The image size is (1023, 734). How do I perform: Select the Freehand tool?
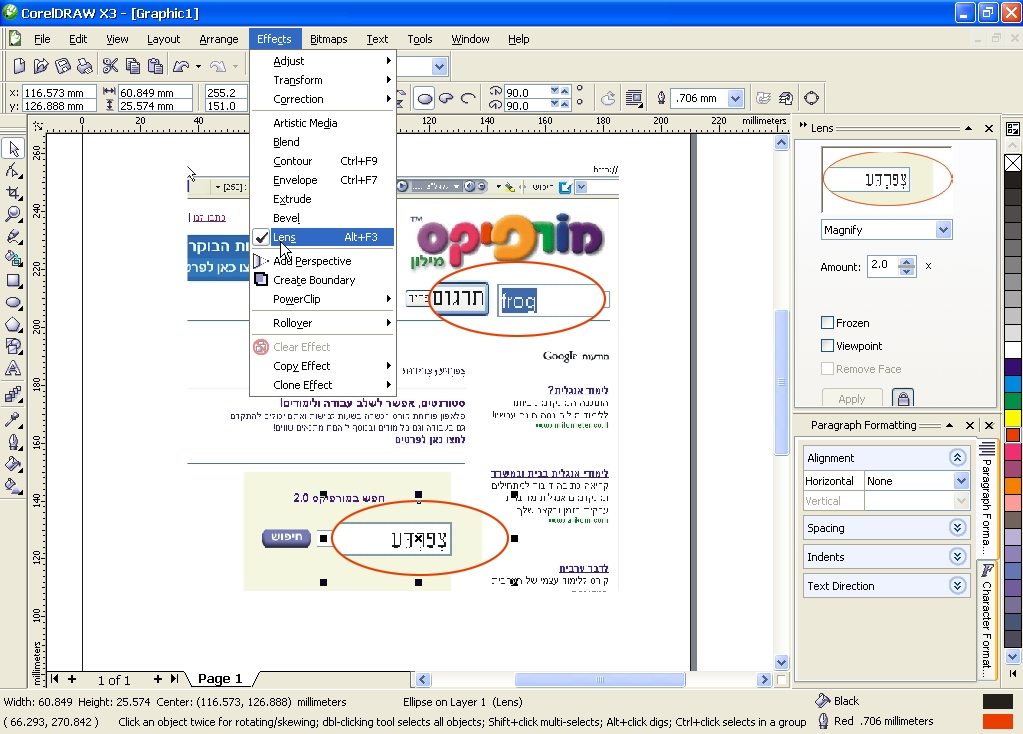[x=13, y=236]
